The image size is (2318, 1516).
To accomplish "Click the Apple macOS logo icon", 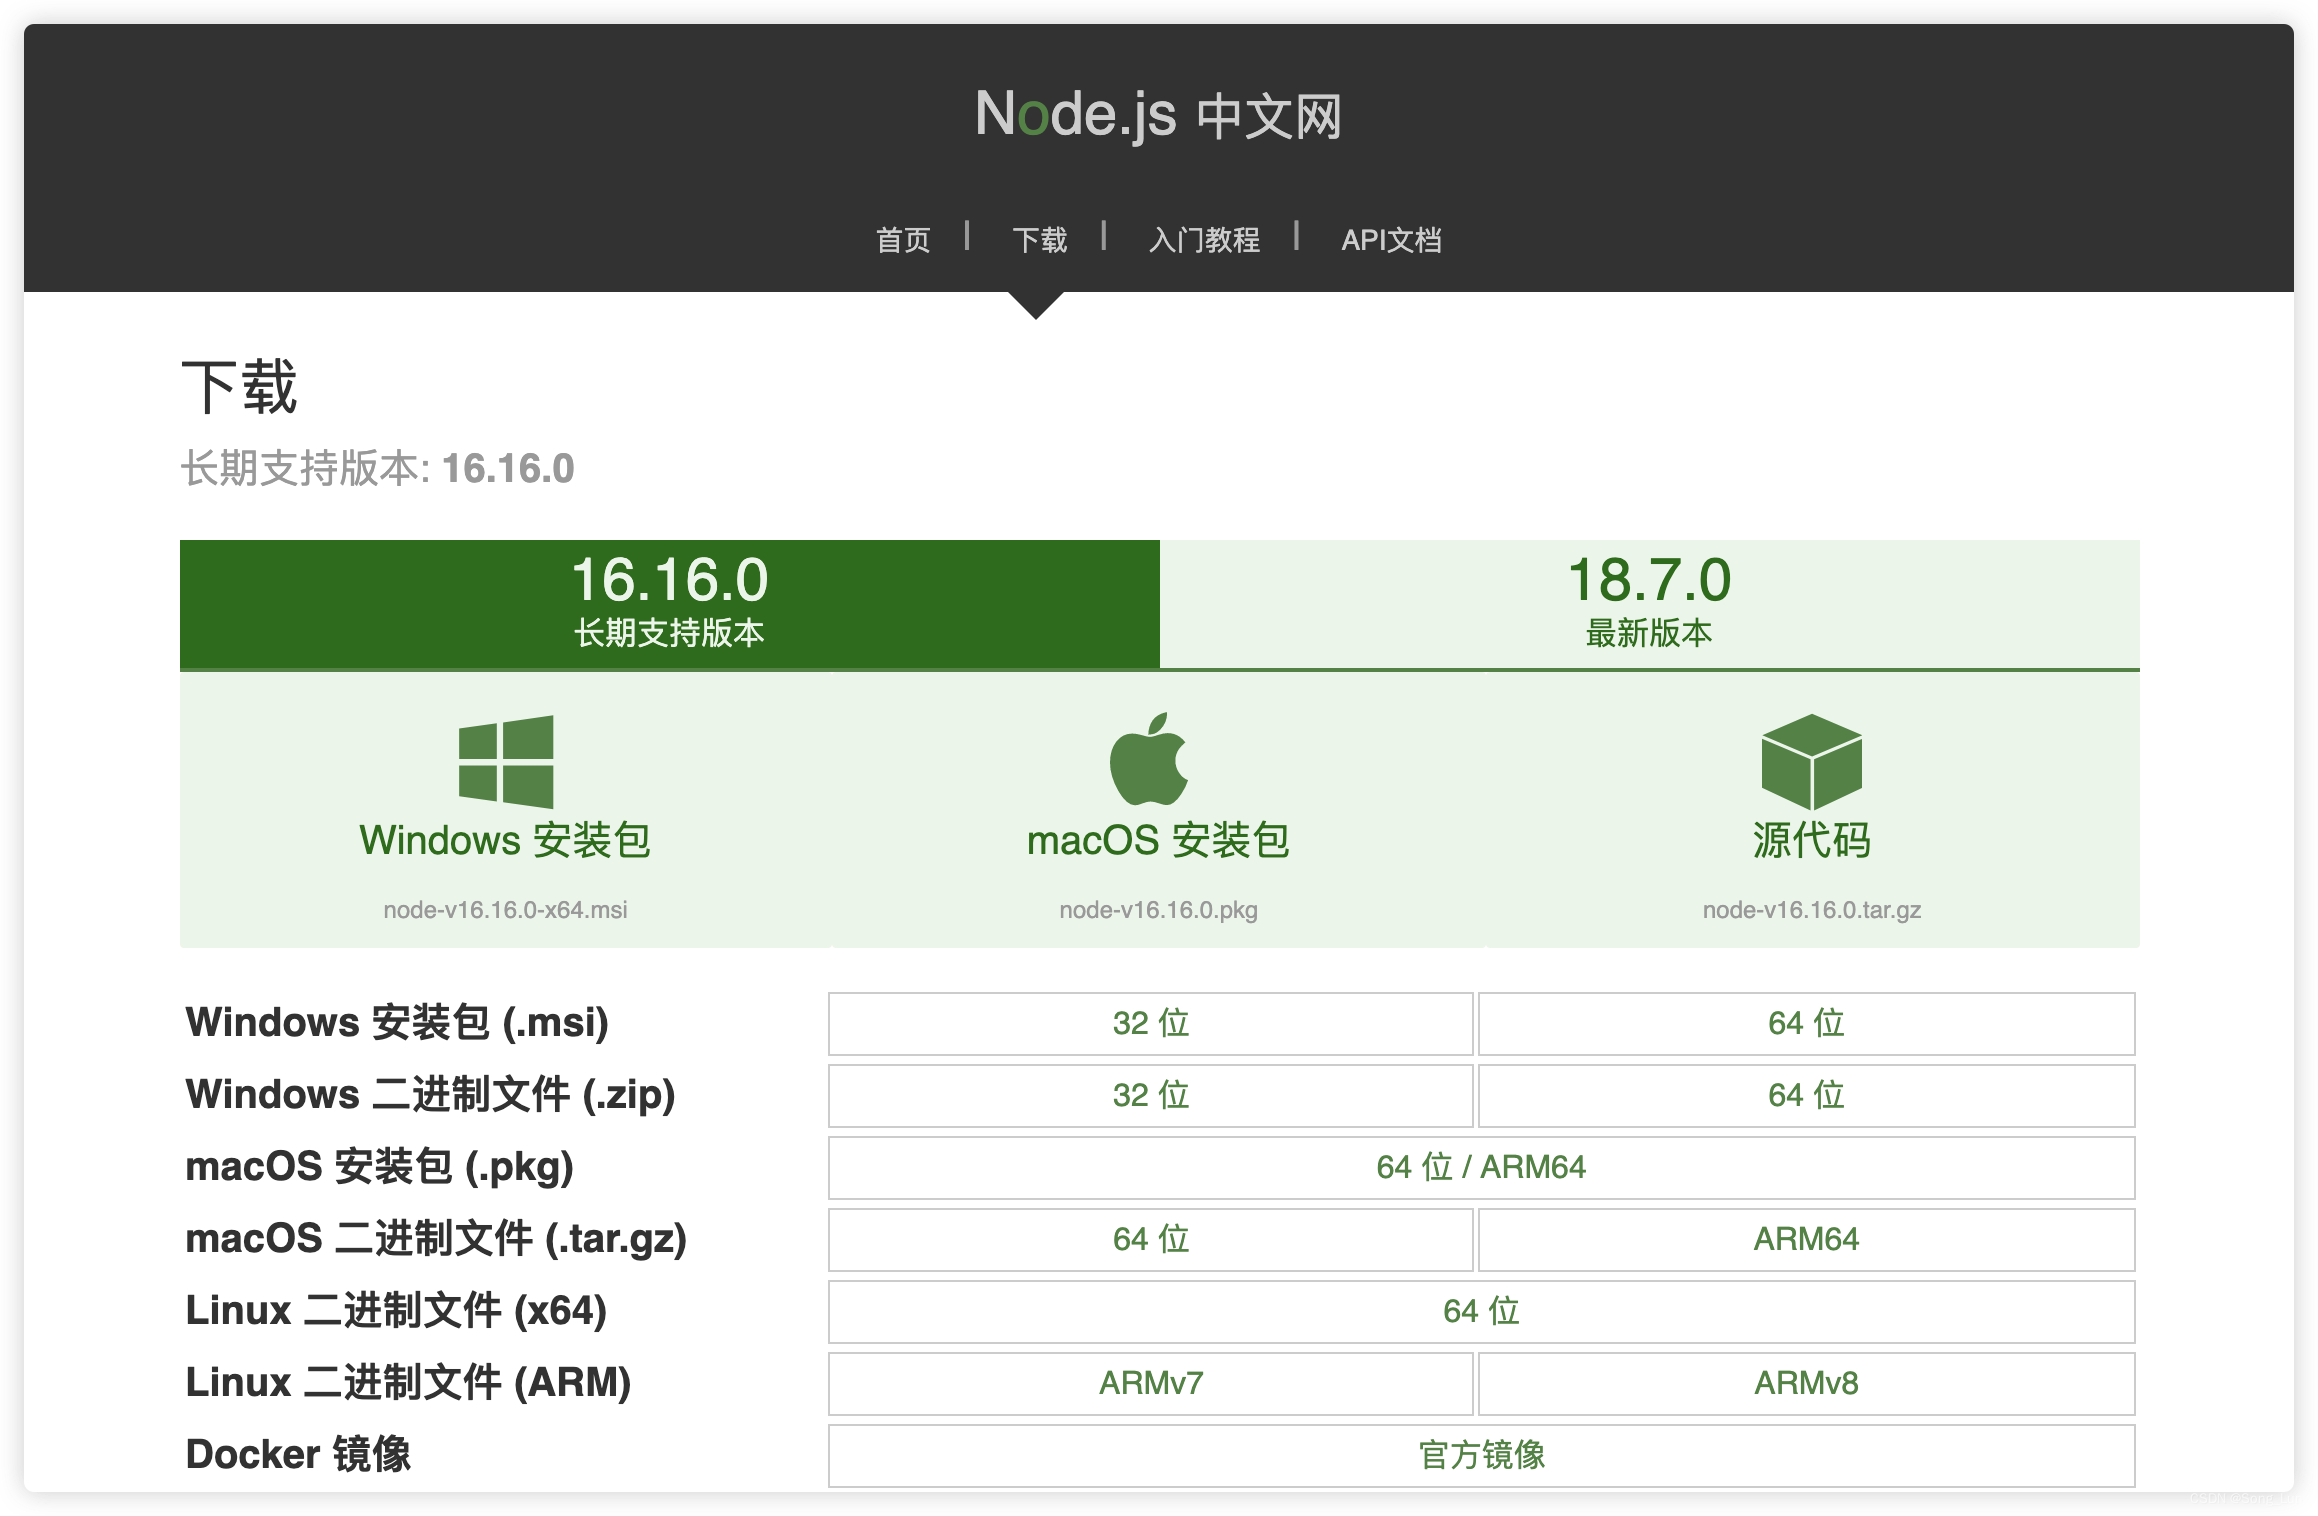I will [1148, 759].
